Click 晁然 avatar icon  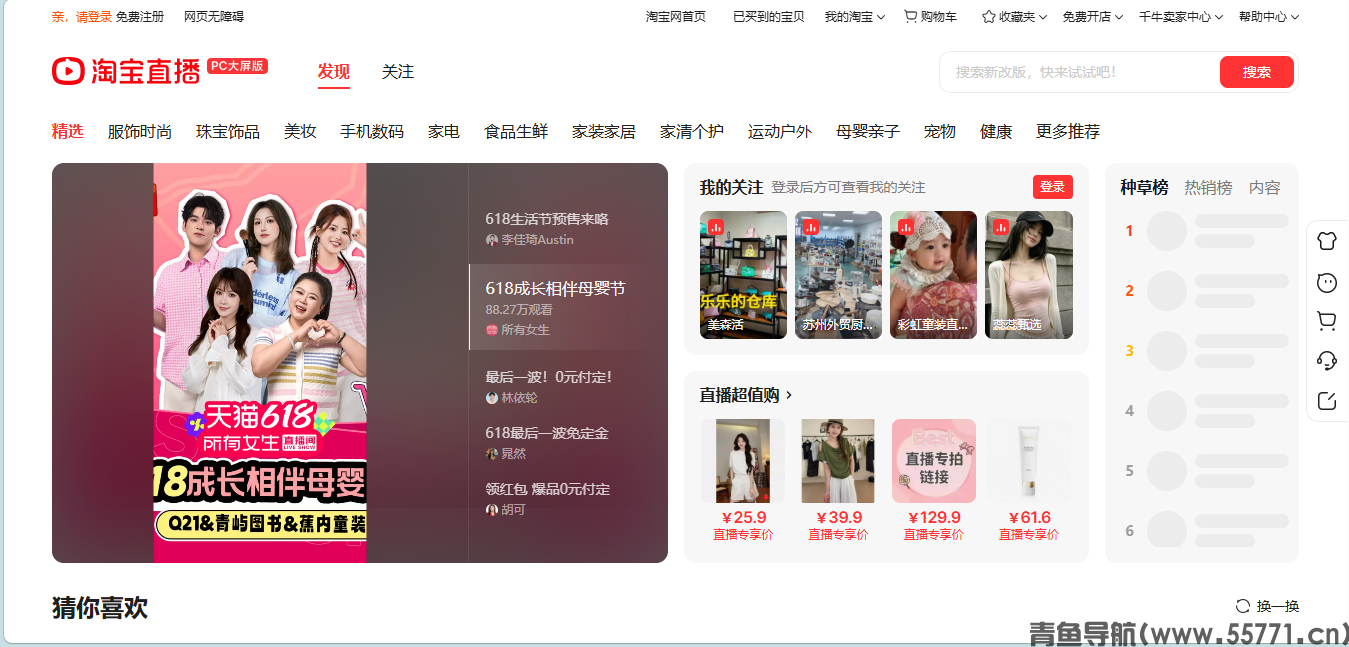pyautogui.click(x=491, y=454)
